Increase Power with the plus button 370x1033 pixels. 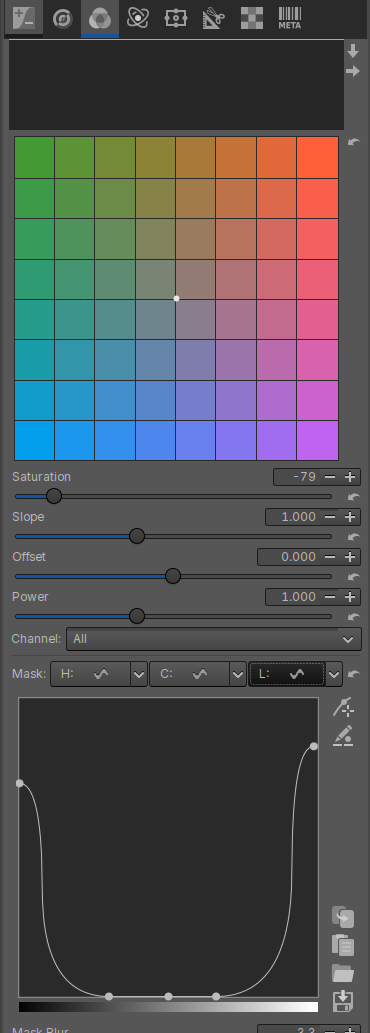click(350, 598)
